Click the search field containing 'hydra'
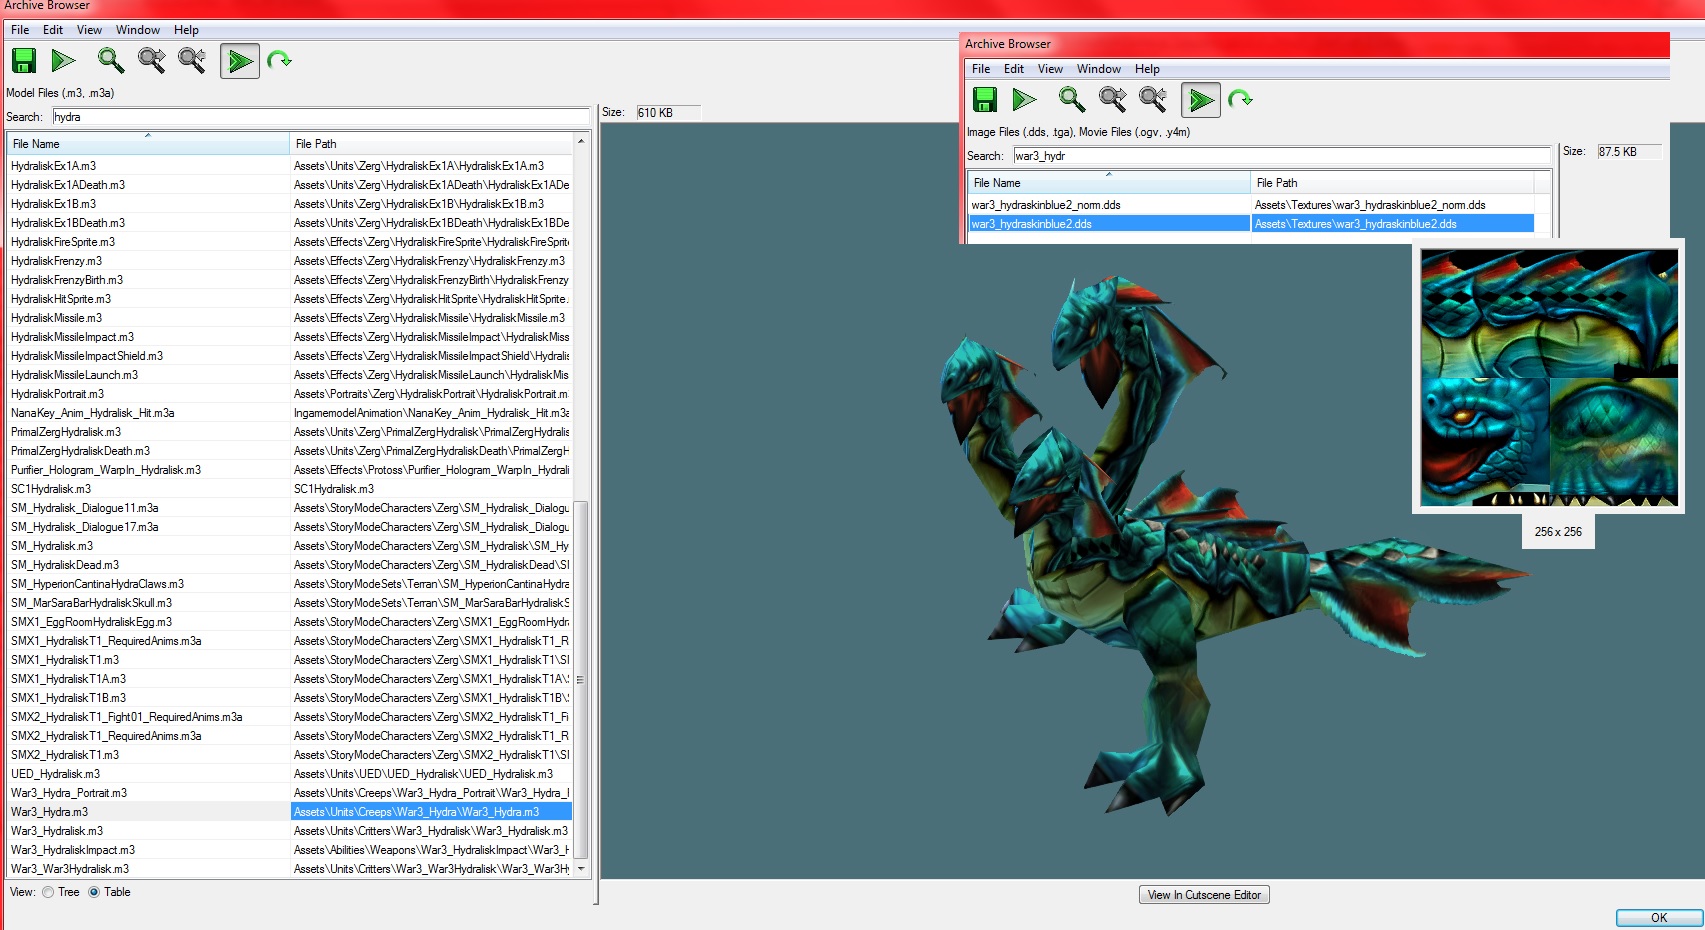The height and width of the screenshot is (930, 1705). [x=321, y=117]
